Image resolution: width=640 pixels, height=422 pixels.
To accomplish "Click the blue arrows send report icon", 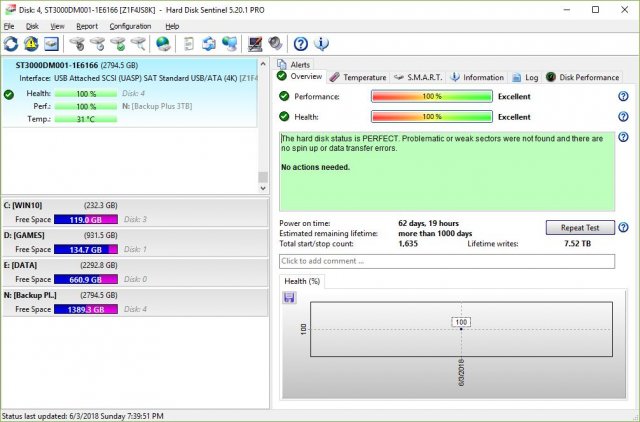I will pos(209,44).
